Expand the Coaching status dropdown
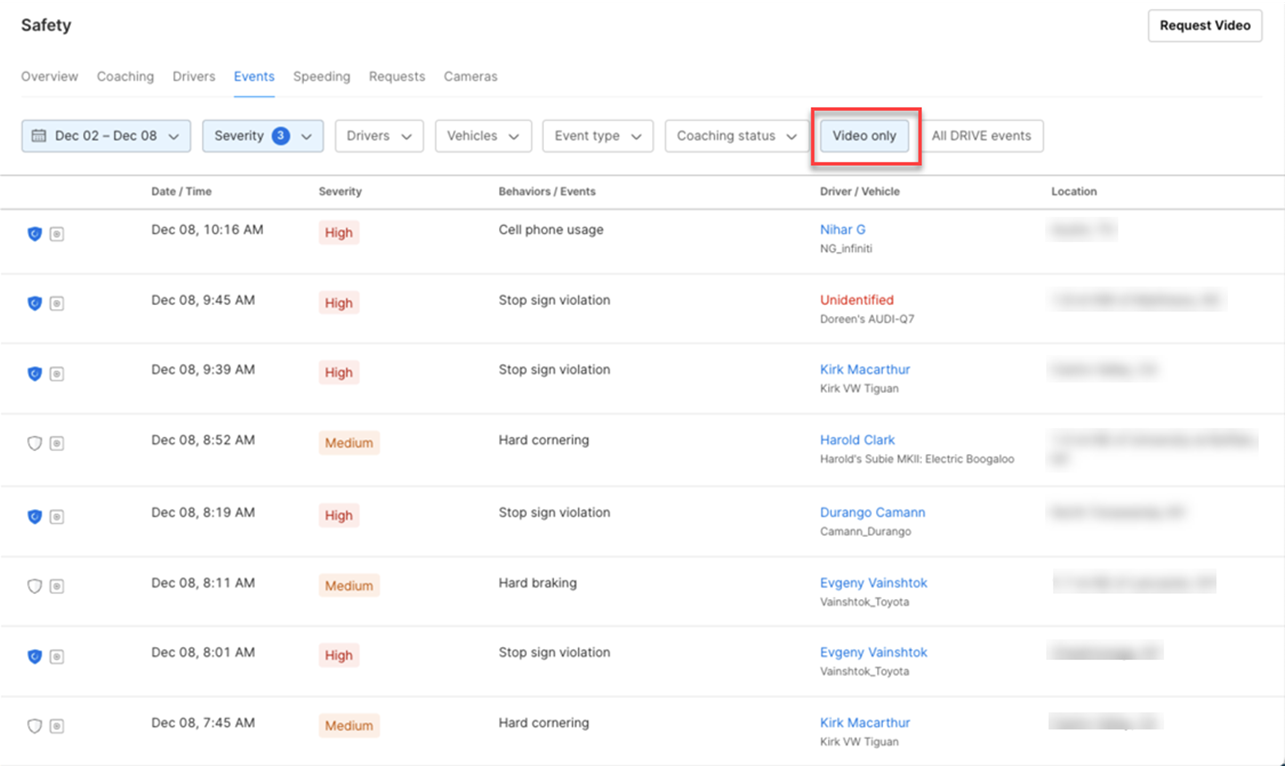Viewport: 1285px width, 766px height. click(x=736, y=136)
